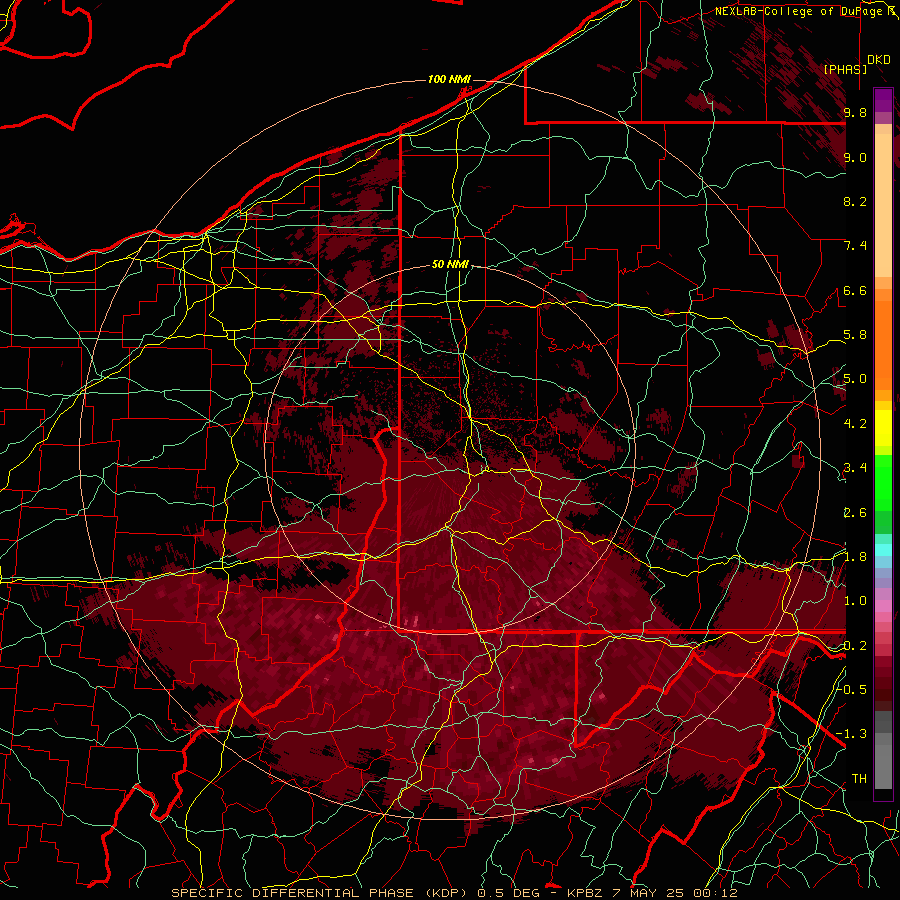Click the 6.6 scale value
Viewport: 900px width, 900px height.
click(x=855, y=290)
